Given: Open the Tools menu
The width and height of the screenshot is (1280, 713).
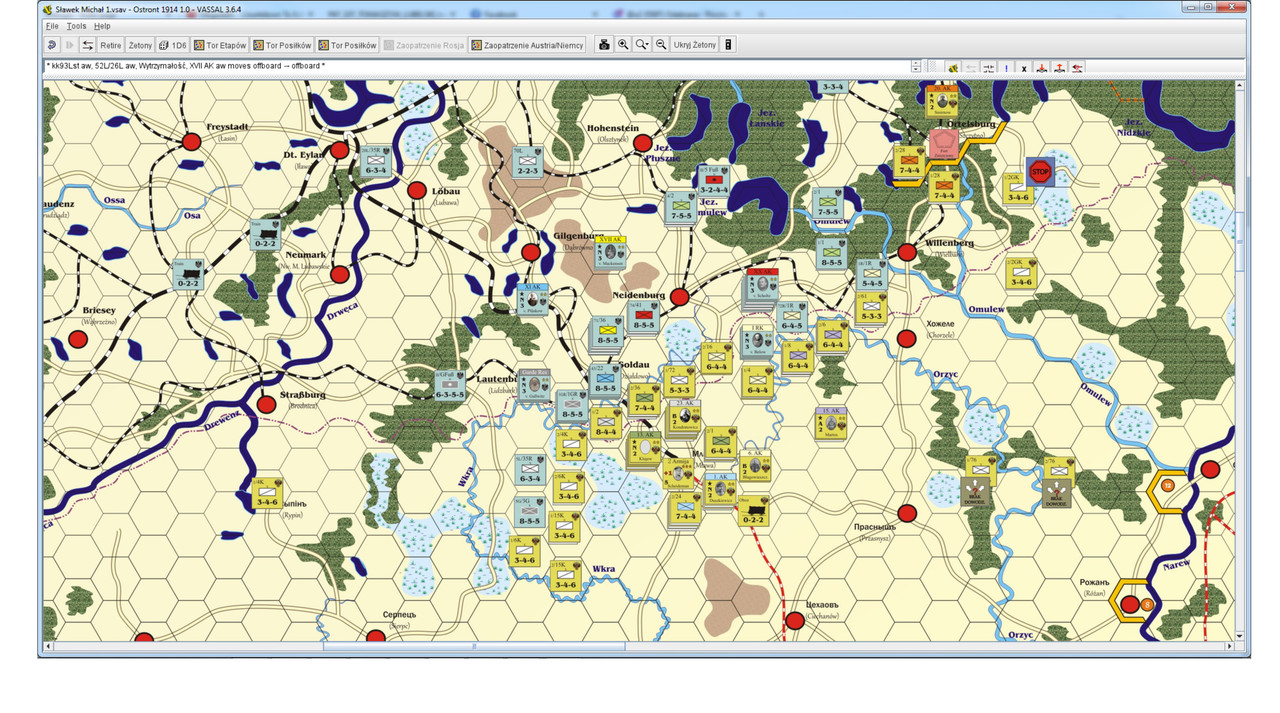Looking at the screenshot, I should pos(76,26).
